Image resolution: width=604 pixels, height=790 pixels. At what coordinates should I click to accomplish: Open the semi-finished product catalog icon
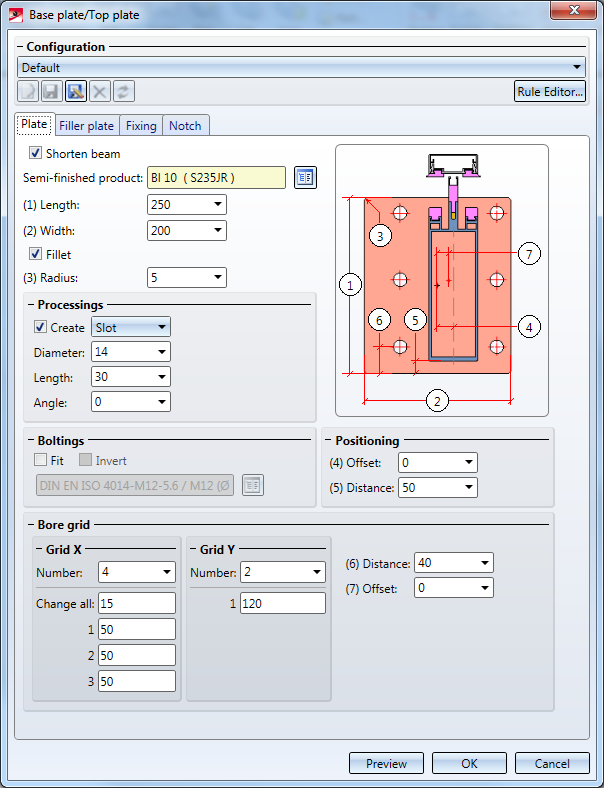(305, 177)
